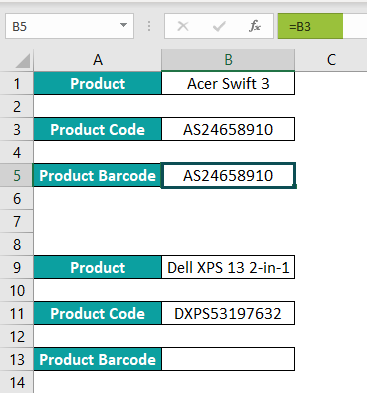Select the empty barcode cell B13
Viewport: 367px width, 393px height.
point(228,359)
